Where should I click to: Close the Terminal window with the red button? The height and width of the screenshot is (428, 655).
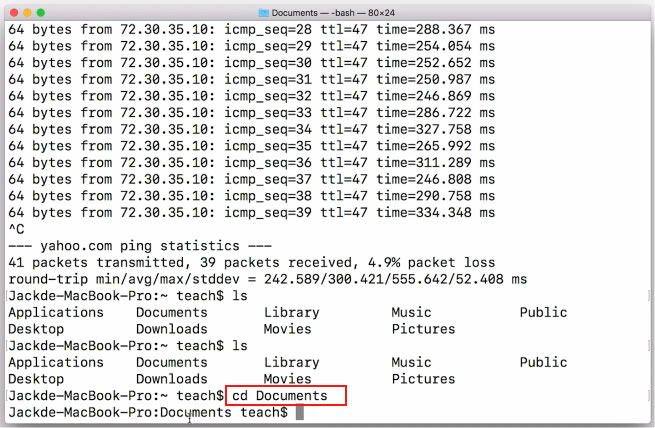point(12,12)
